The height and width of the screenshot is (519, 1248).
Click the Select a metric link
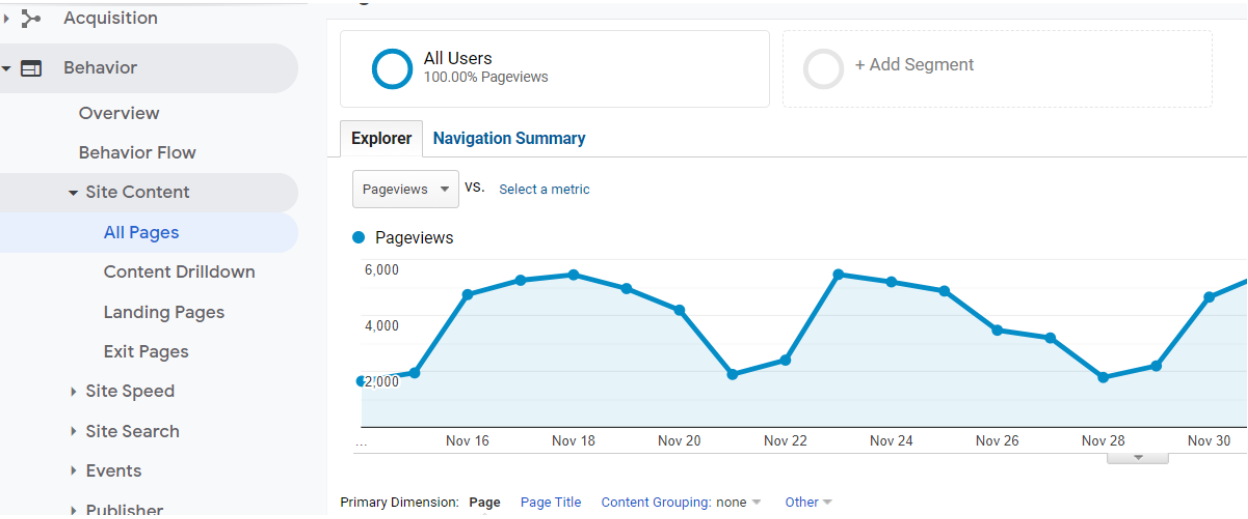coord(544,189)
